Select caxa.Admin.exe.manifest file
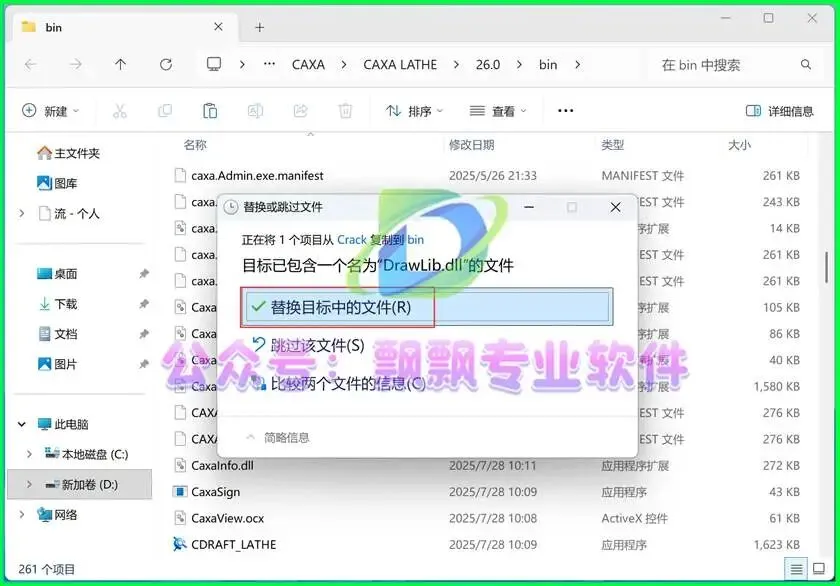 pos(257,176)
